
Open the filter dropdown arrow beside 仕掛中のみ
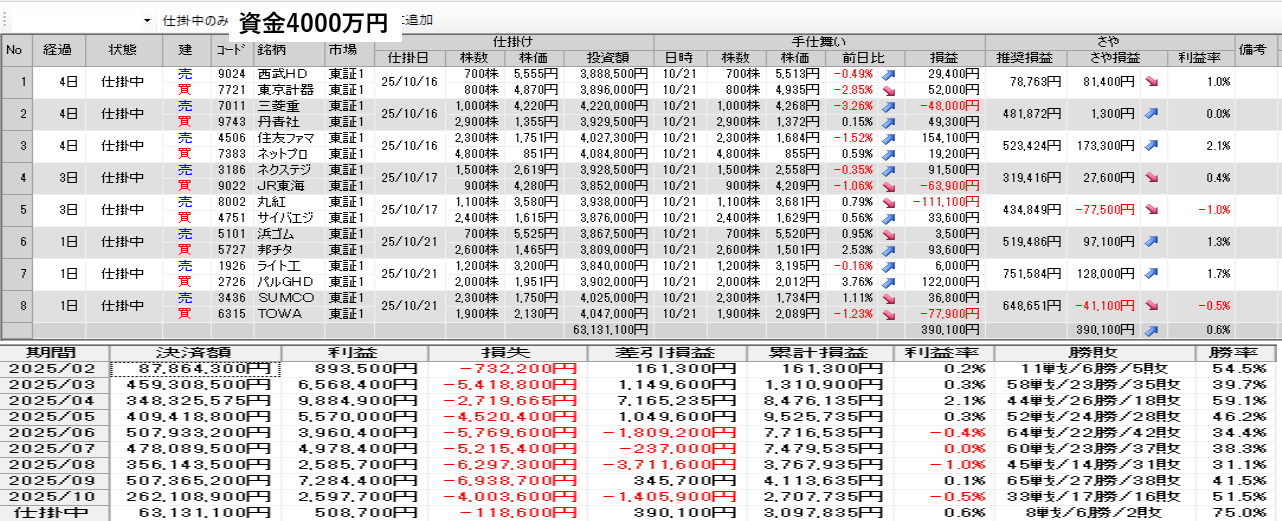pyautogui.click(x=147, y=20)
